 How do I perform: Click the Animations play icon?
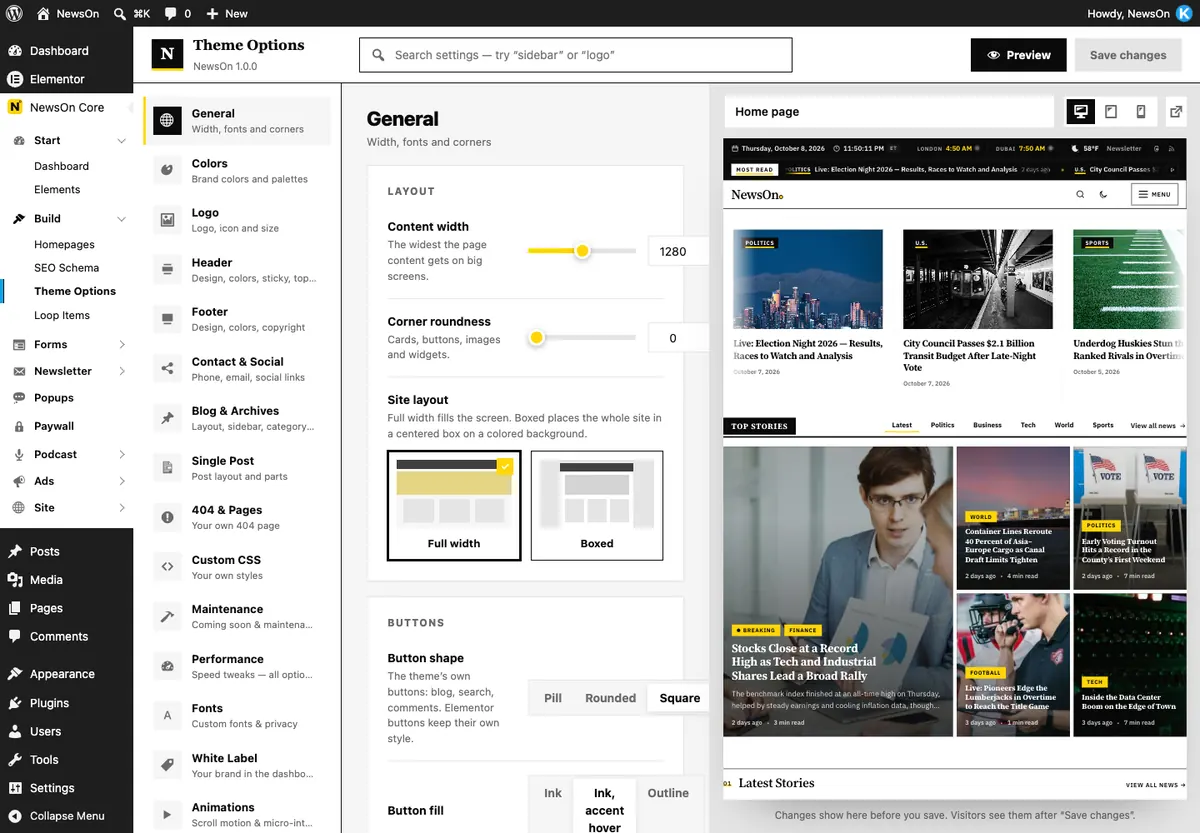(167, 814)
